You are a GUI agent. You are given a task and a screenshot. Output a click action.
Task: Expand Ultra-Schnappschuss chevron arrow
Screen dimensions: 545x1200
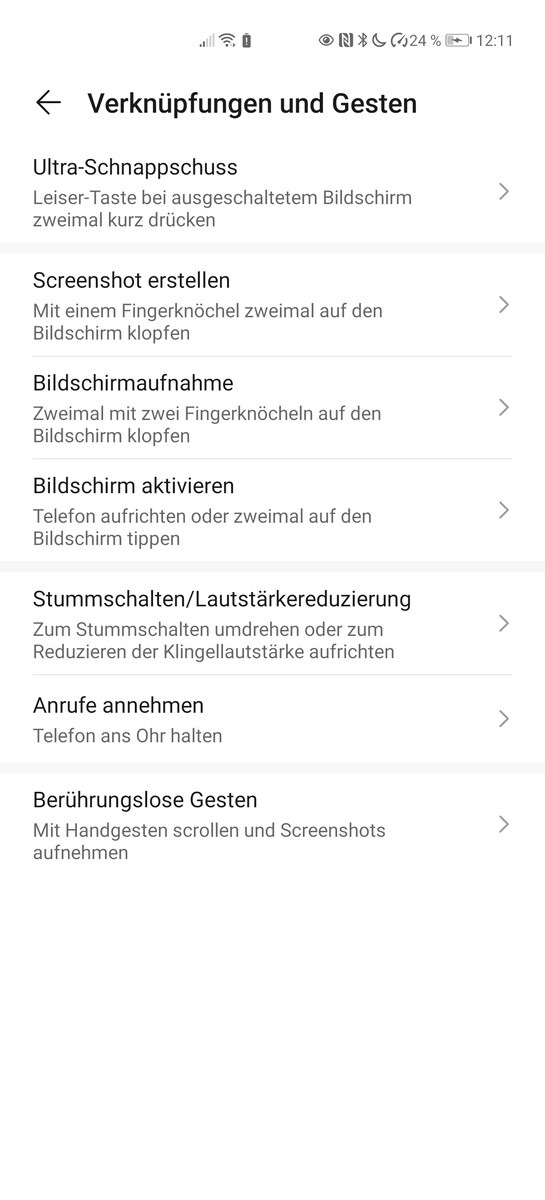[x=504, y=191]
